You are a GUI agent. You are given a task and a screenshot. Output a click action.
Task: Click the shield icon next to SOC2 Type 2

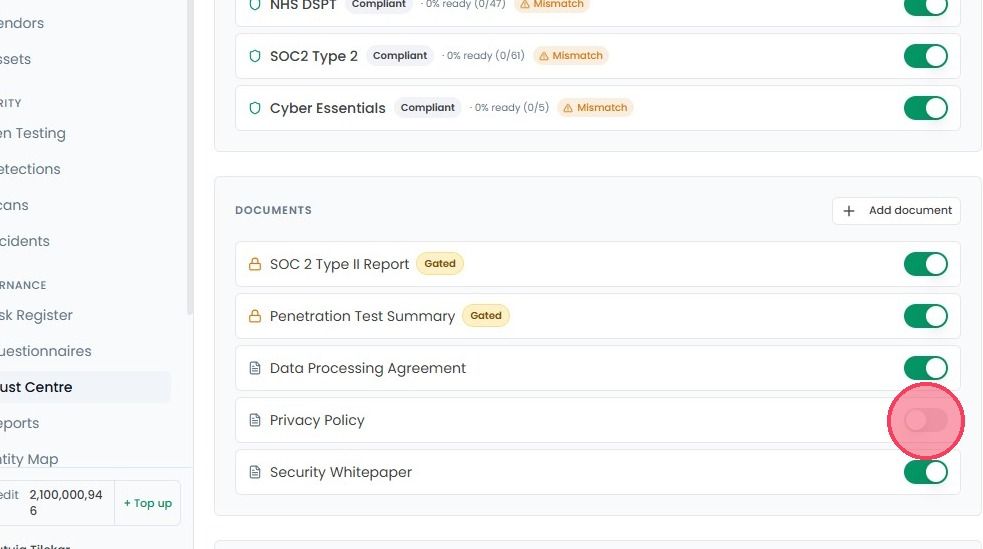click(x=255, y=56)
